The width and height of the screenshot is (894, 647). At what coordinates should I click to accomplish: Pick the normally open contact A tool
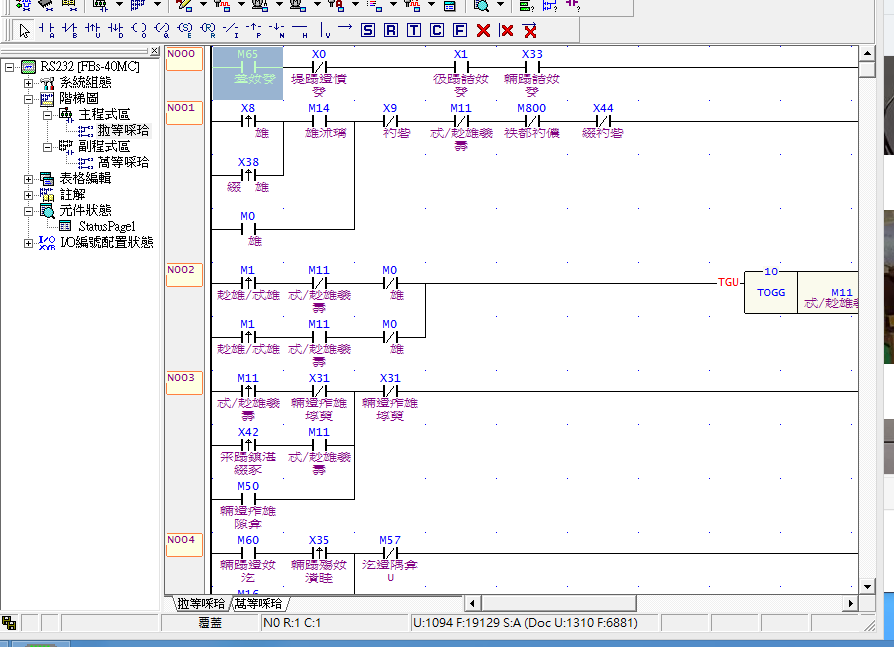point(46,30)
